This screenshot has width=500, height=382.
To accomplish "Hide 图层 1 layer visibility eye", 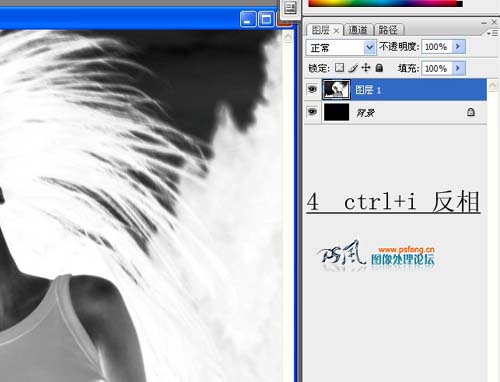I will click(x=312, y=89).
